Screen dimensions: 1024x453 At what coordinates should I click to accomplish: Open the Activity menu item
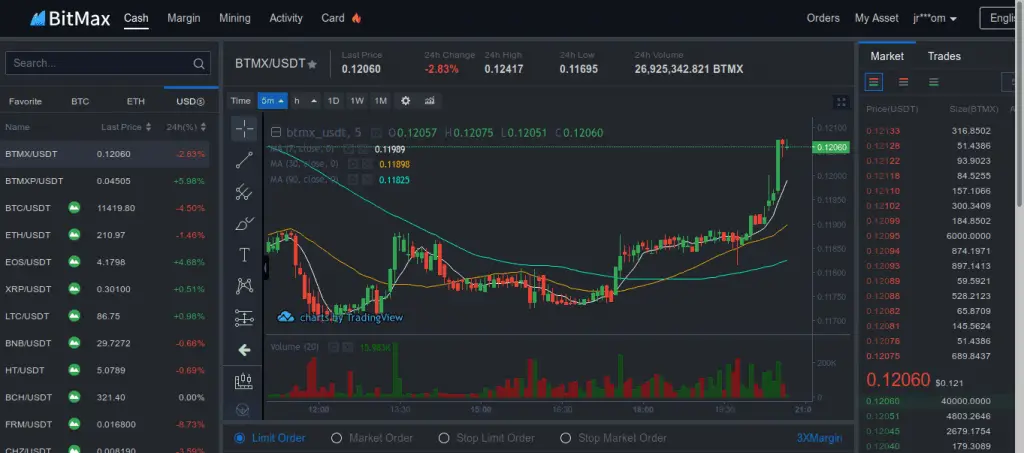point(286,18)
